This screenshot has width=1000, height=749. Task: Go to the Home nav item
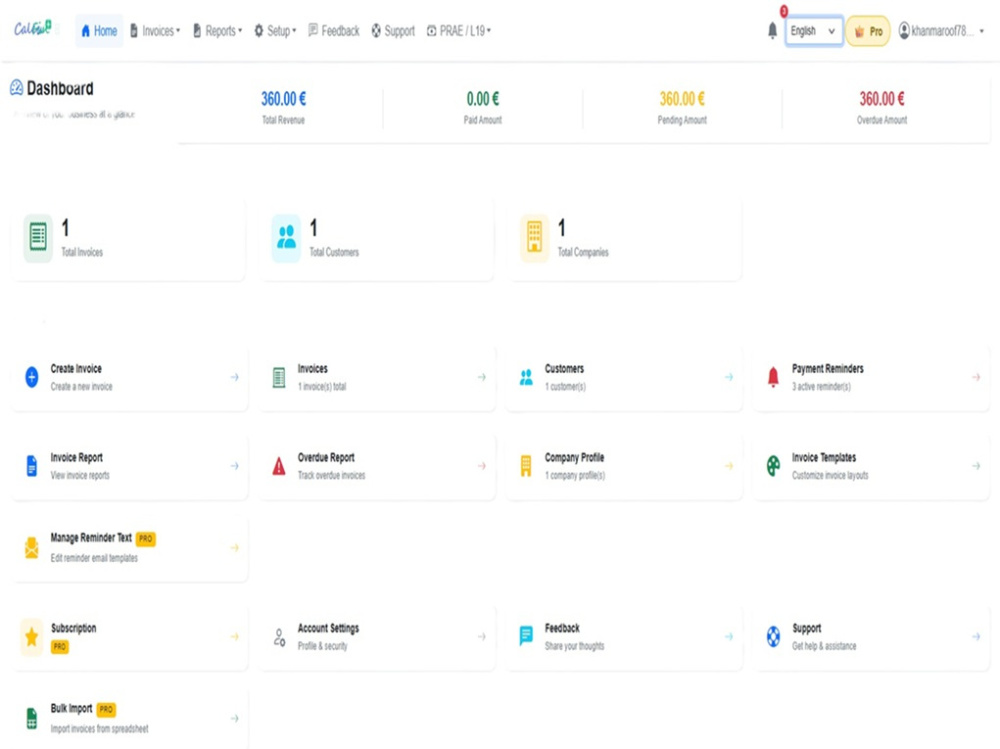coord(99,31)
